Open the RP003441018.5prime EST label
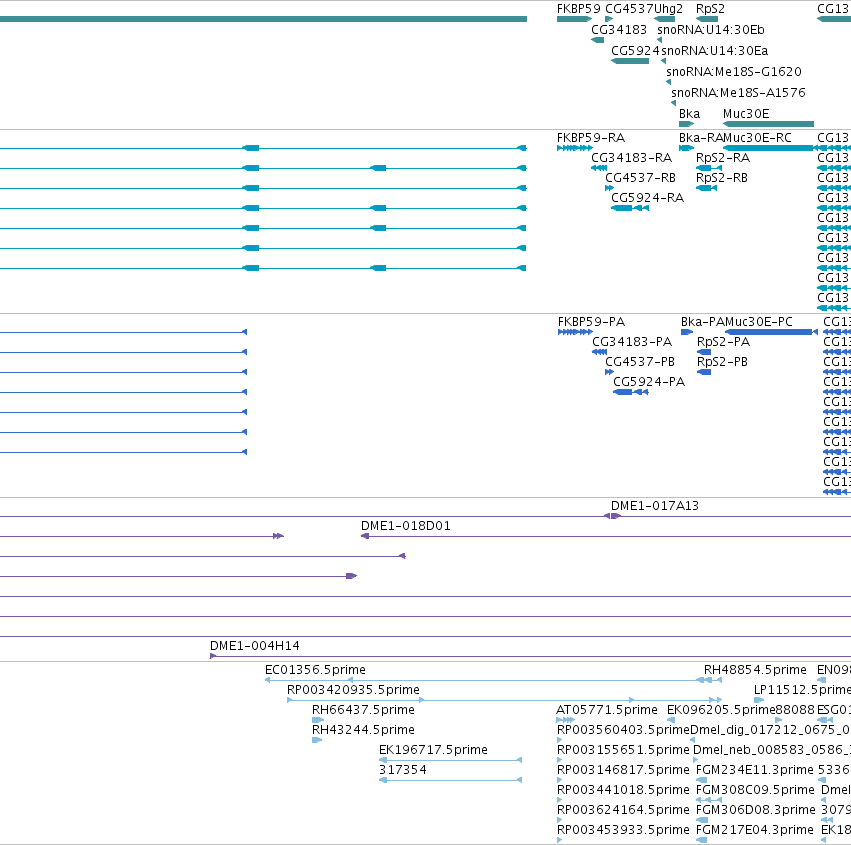The width and height of the screenshot is (851, 845). pos(623,790)
